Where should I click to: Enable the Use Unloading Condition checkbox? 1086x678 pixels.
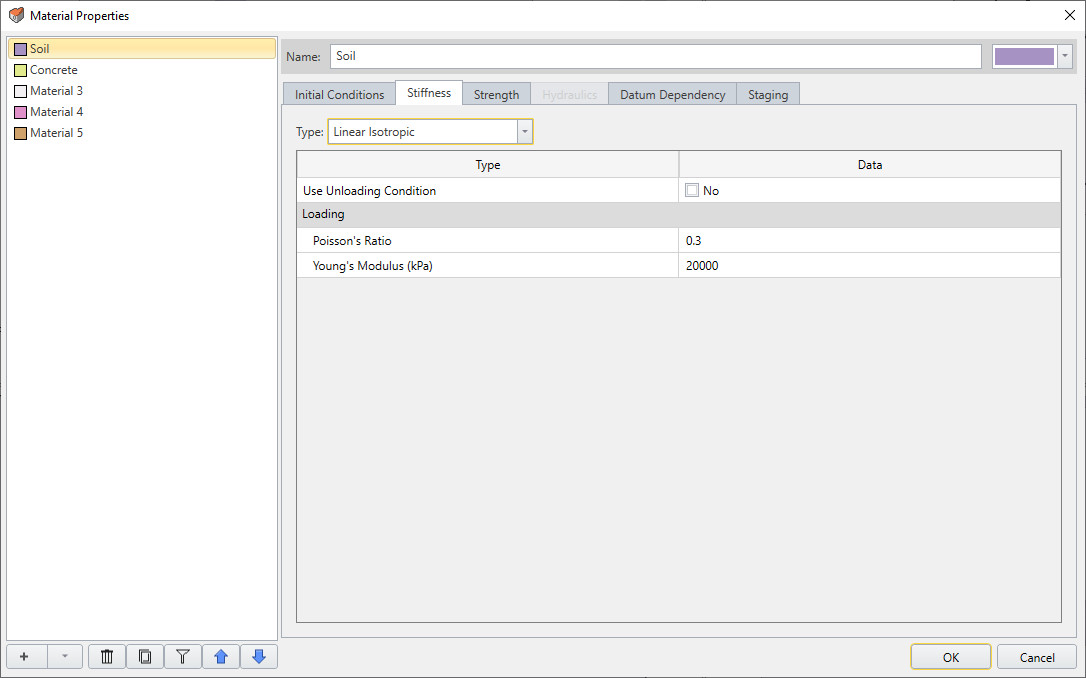[x=692, y=190]
